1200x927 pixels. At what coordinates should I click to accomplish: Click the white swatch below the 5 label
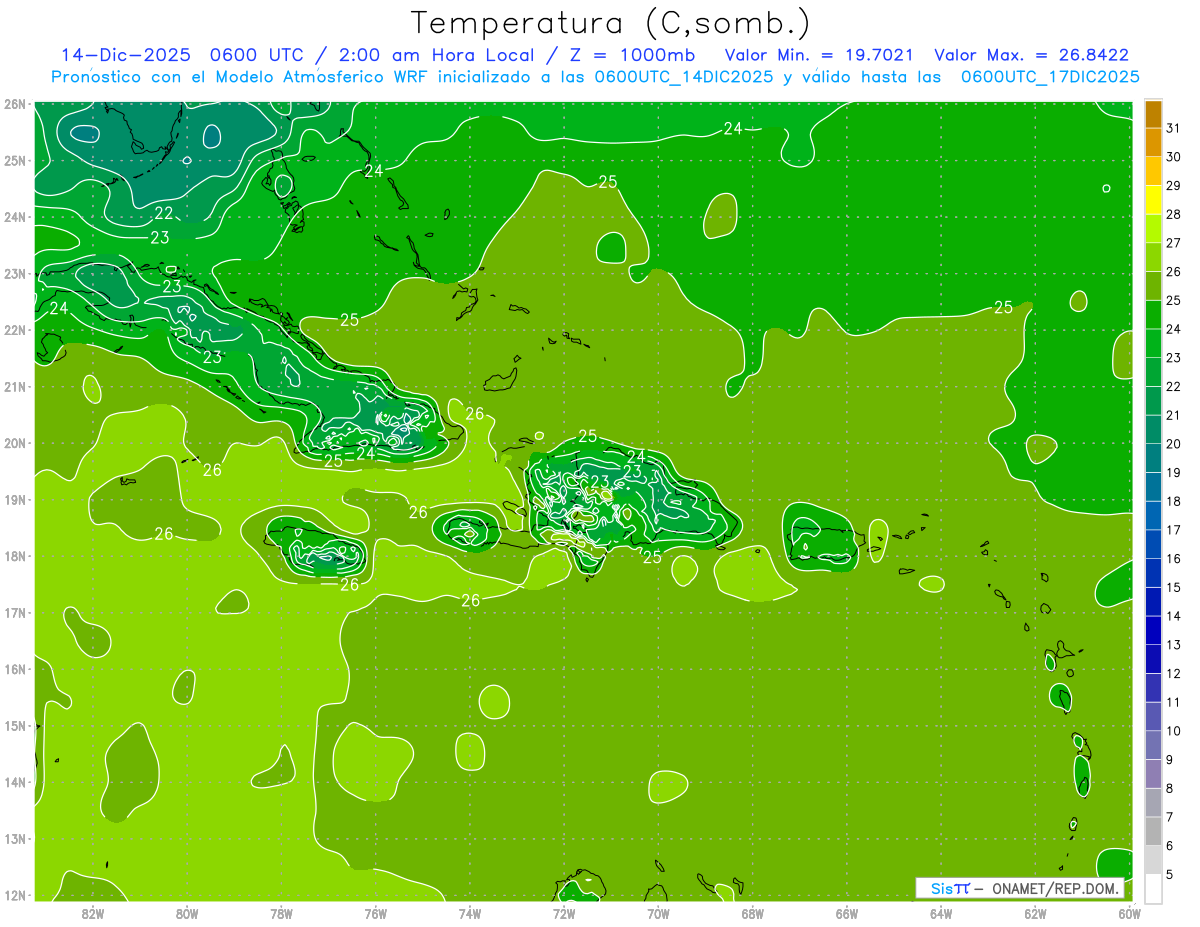tap(1153, 888)
